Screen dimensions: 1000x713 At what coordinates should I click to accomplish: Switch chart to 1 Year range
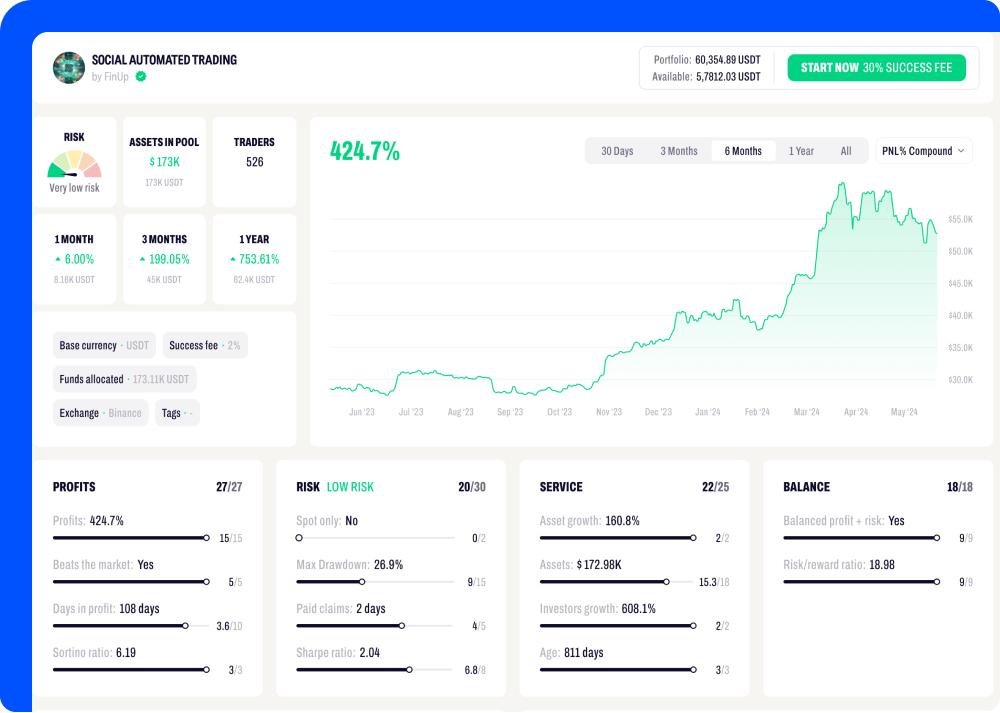coord(801,151)
